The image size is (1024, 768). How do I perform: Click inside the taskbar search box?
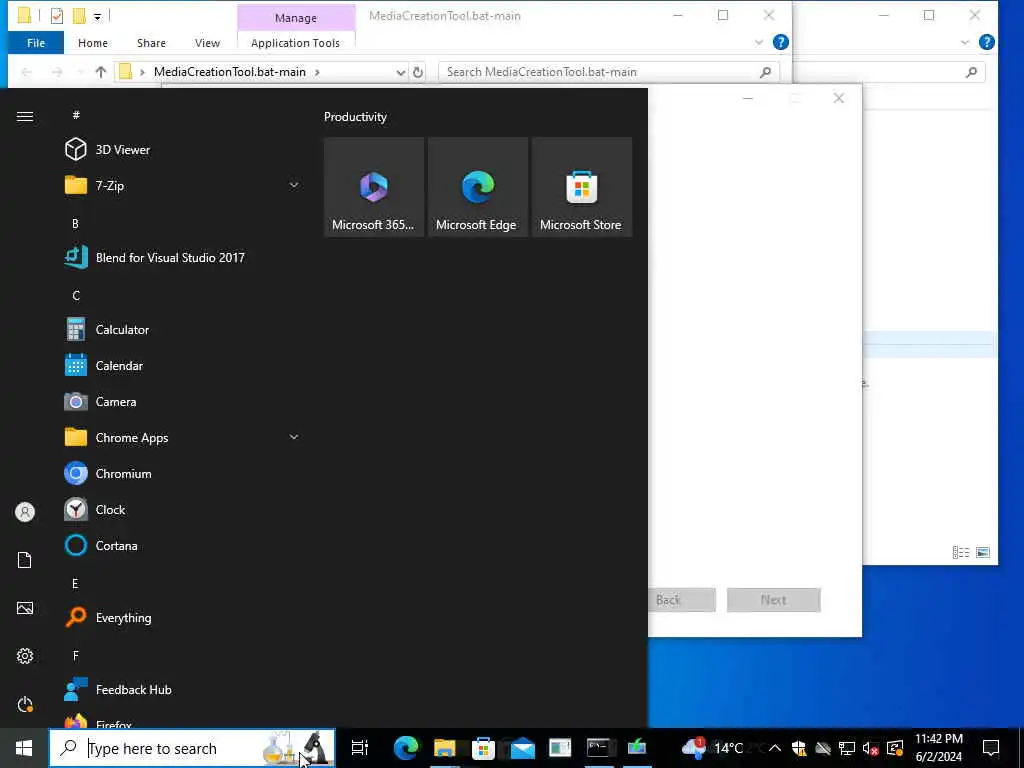pyautogui.click(x=192, y=748)
